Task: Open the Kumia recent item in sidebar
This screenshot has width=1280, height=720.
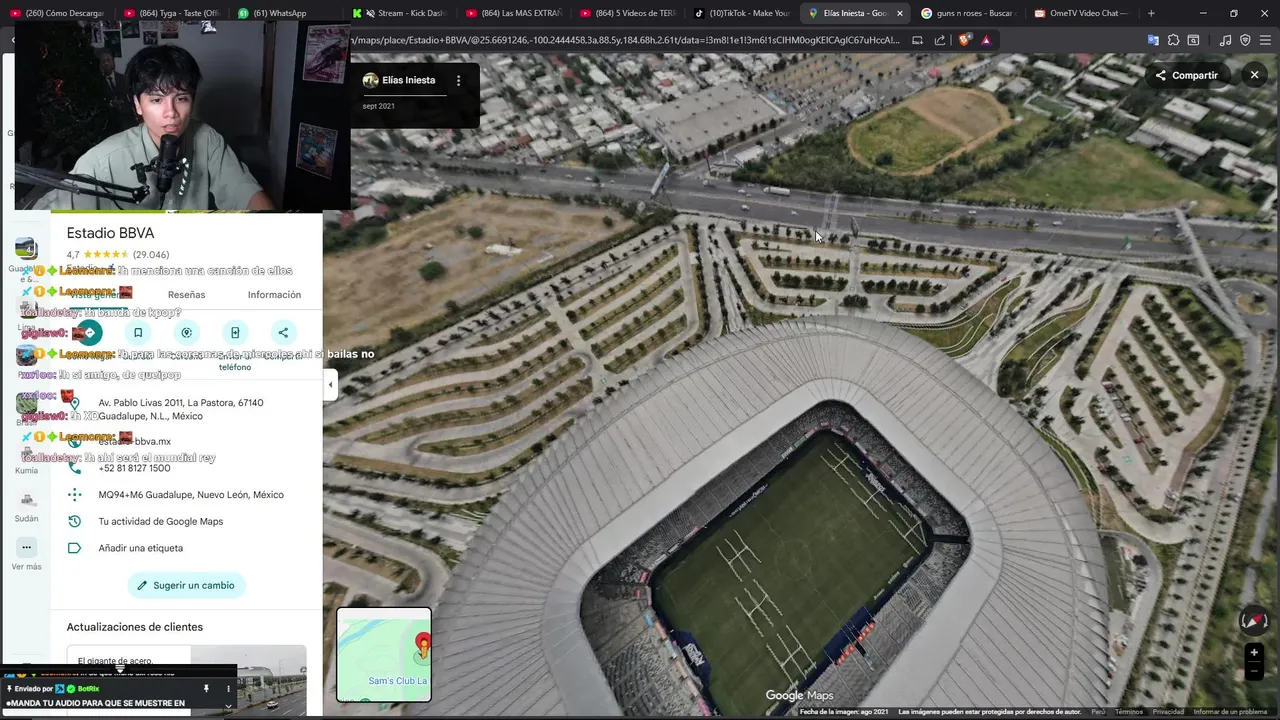Action: tap(26, 458)
